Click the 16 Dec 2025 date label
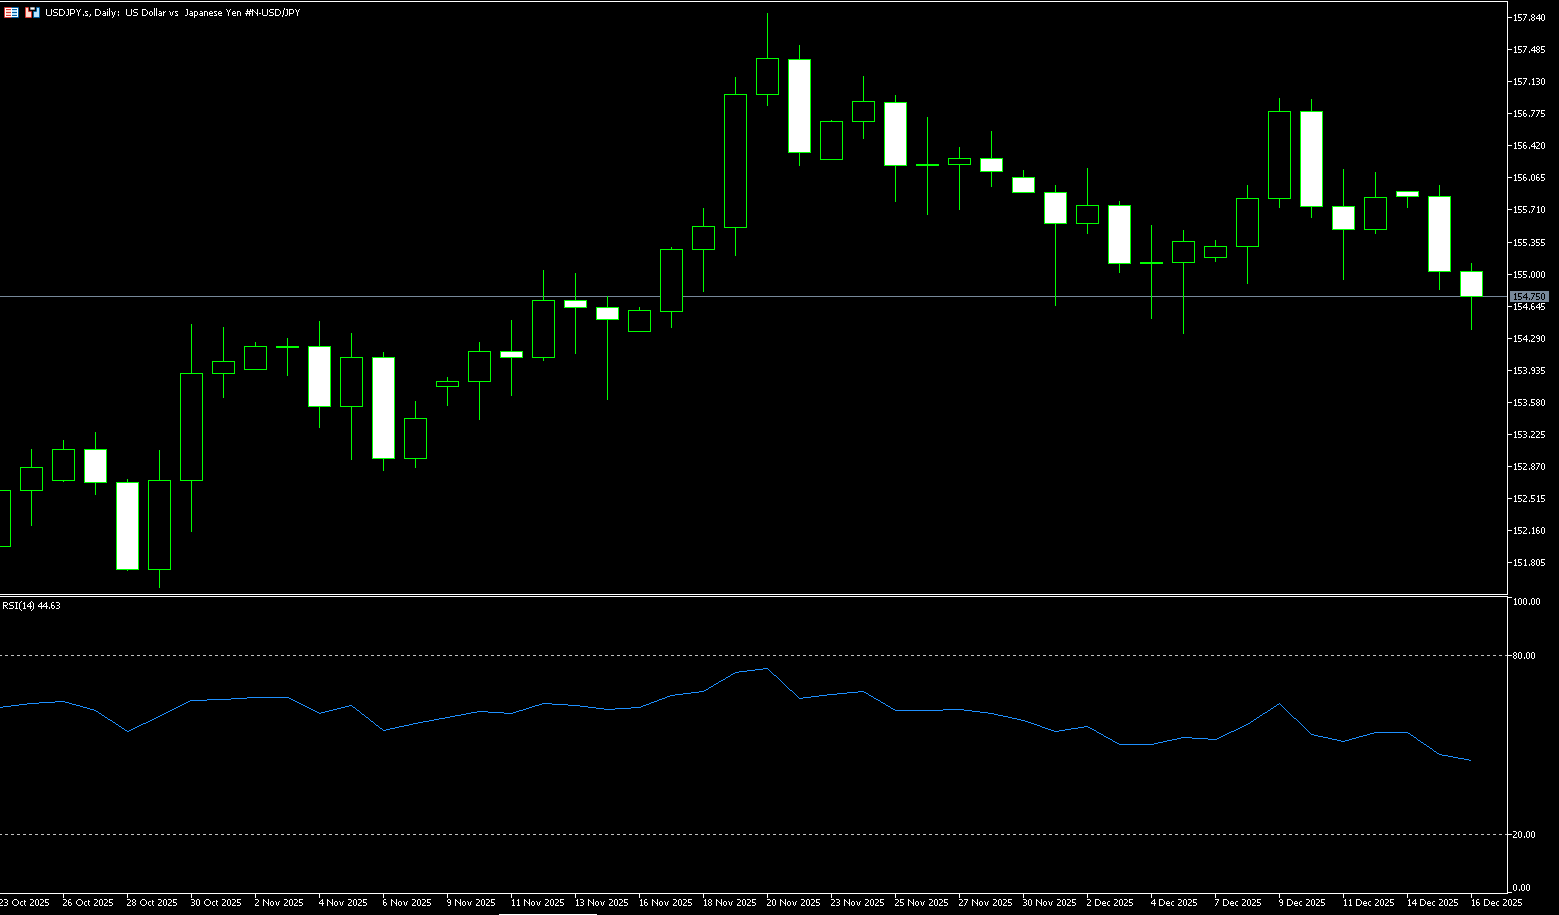Viewport: 1559px width, 915px height. (1496, 902)
